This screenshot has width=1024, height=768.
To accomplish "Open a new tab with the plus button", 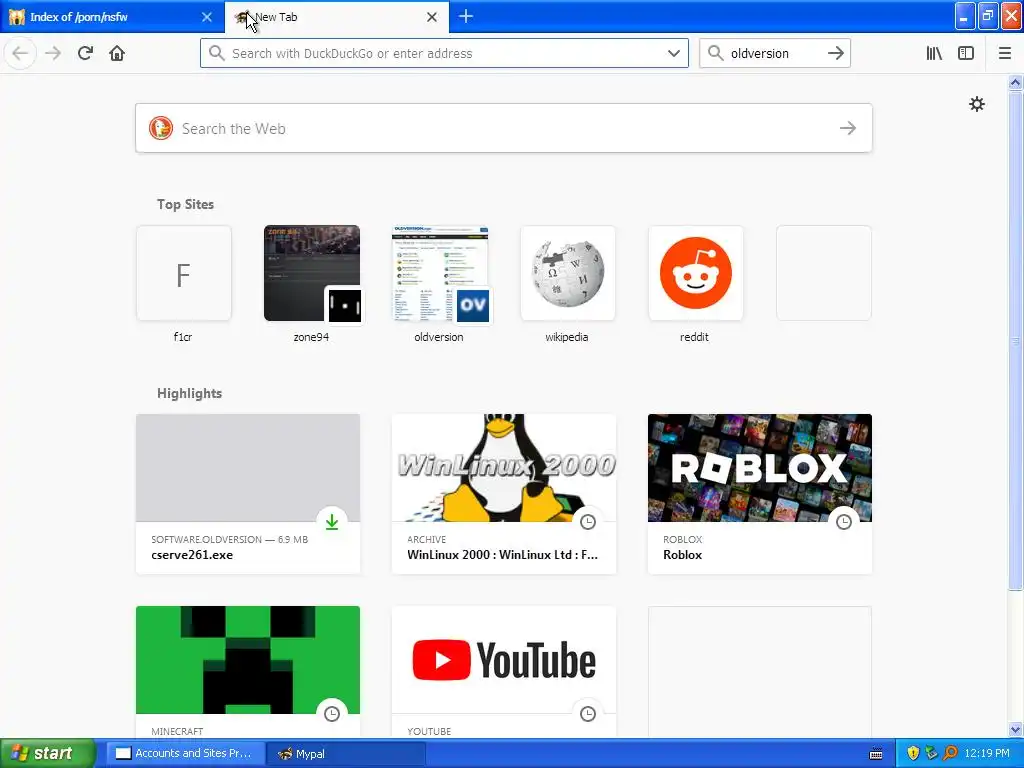I will pos(466,16).
